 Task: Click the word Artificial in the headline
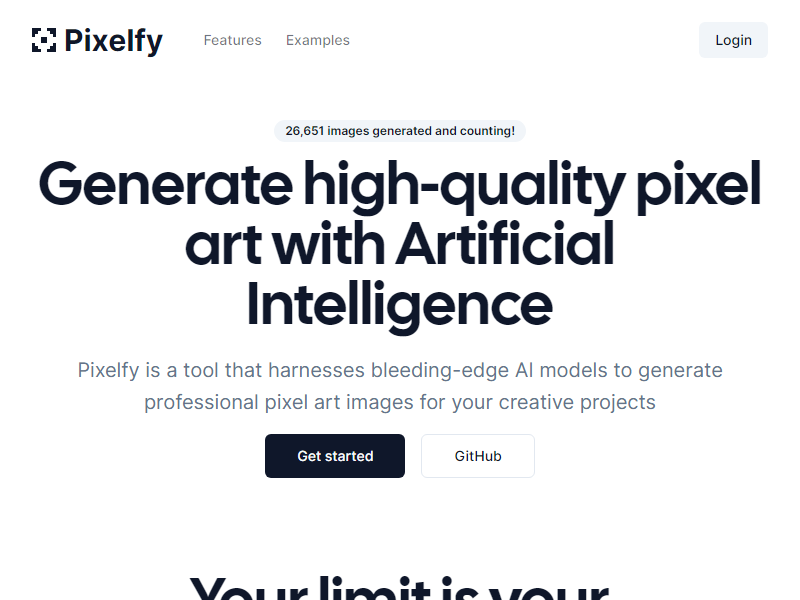[x=505, y=244]
